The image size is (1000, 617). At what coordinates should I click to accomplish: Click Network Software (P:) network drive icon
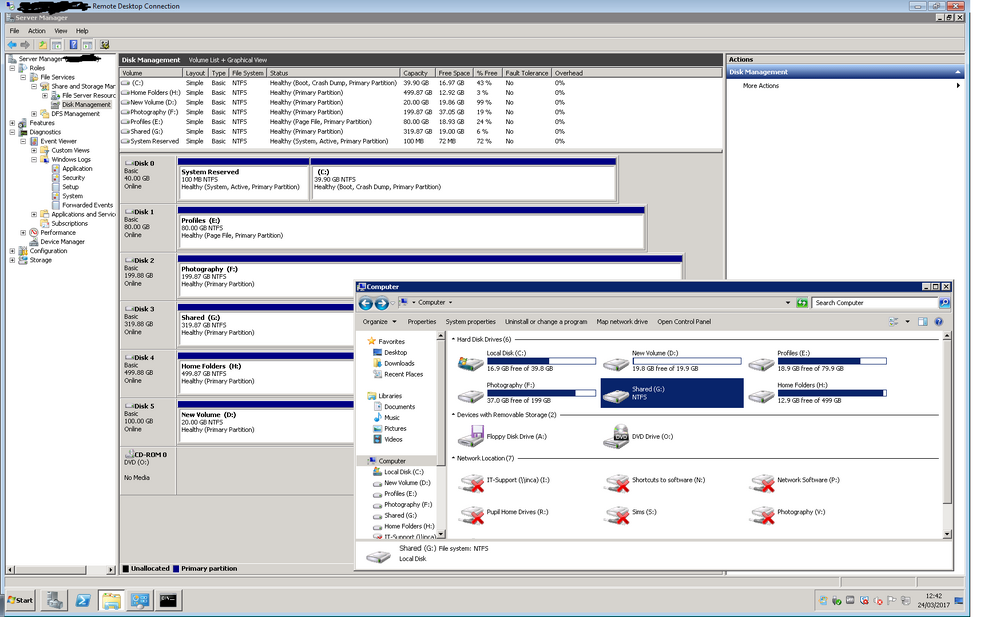(763, 483)
